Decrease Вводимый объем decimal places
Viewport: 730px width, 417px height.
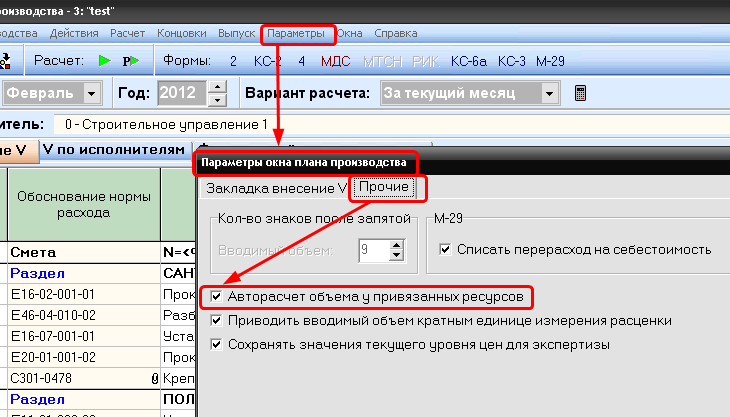[x=396, y=256]
